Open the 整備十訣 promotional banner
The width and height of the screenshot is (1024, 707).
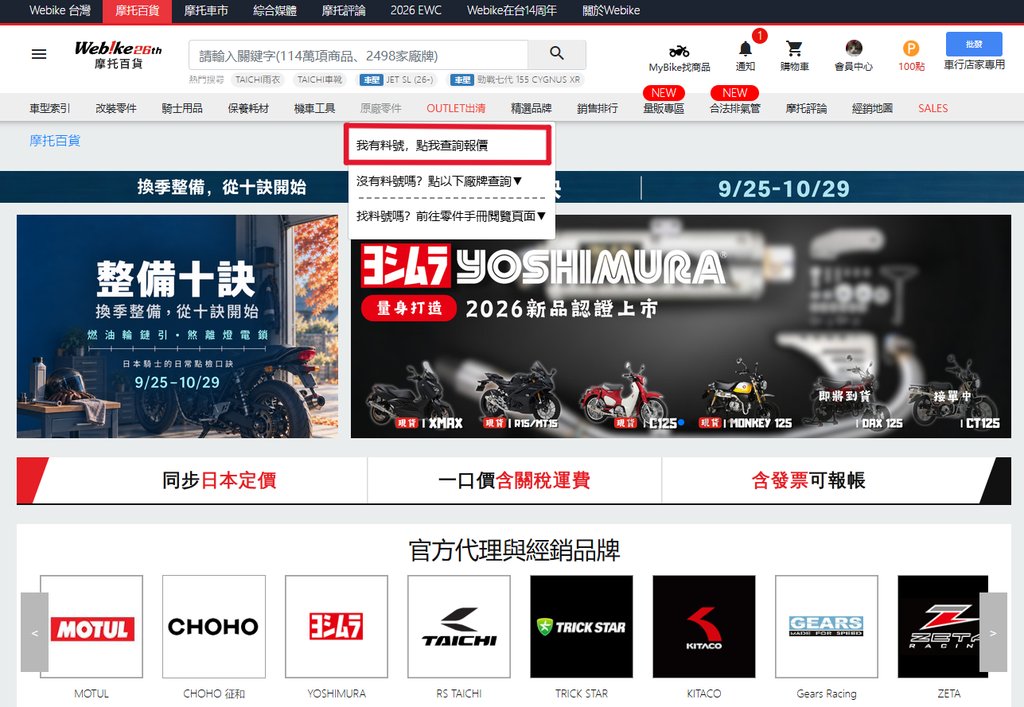[178, 326]
